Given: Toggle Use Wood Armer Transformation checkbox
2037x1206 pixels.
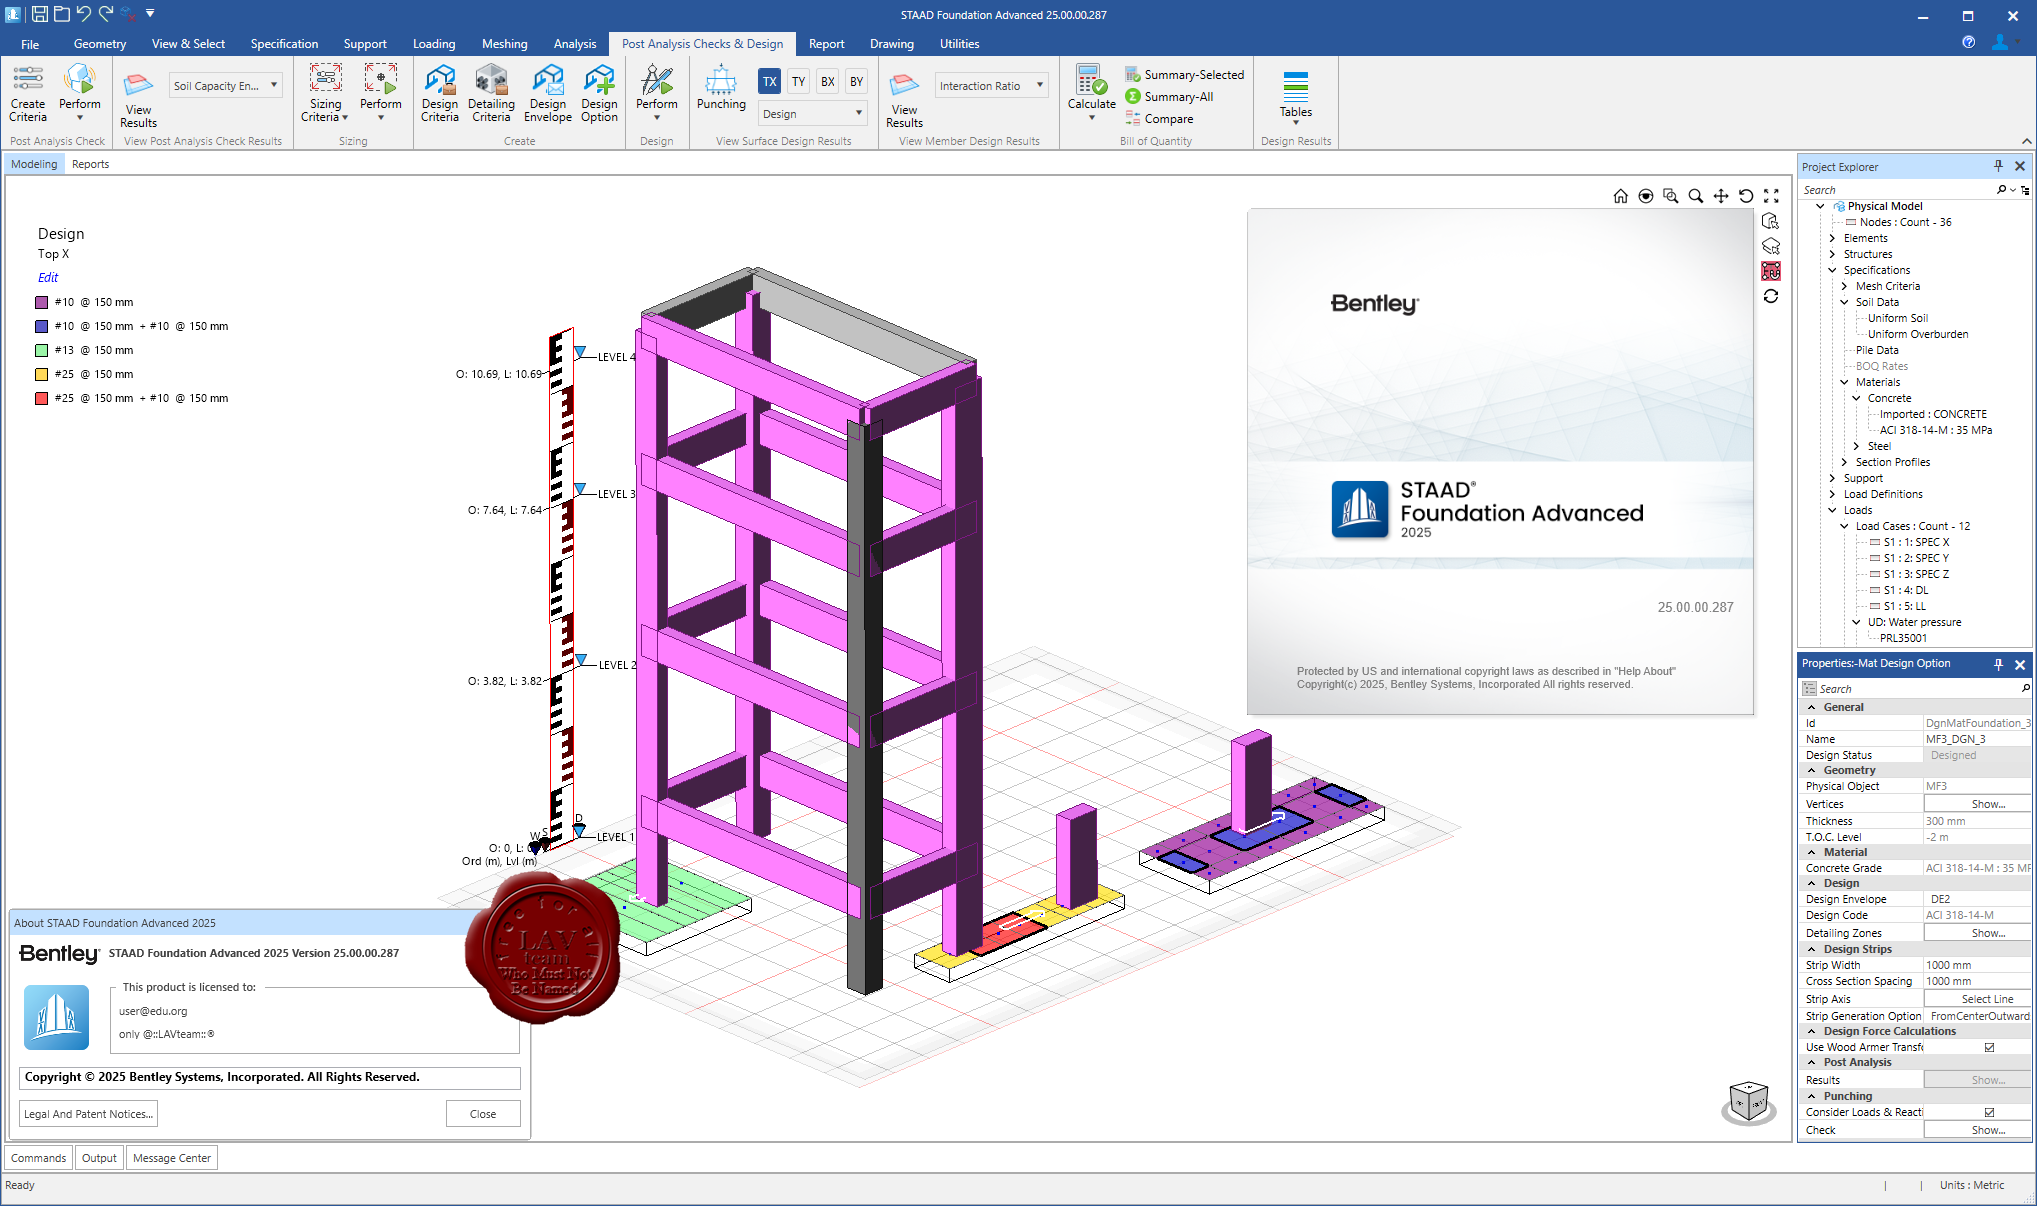Looking at the screenshot, I should pos(1989,1047).
